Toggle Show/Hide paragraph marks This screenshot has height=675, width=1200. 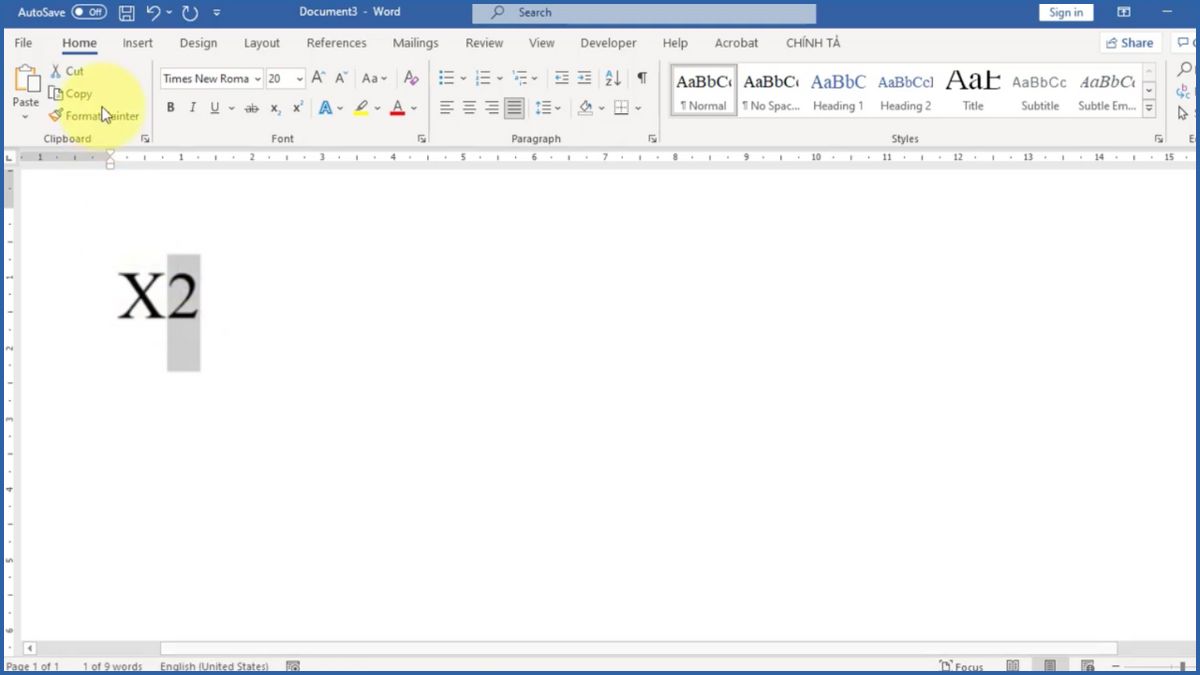coord(642,78)
